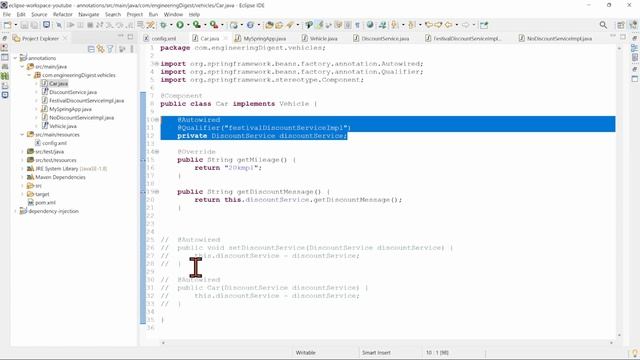640x360 pixels.
Task: Click the External Tools run icon
Action: coord(213,25)
